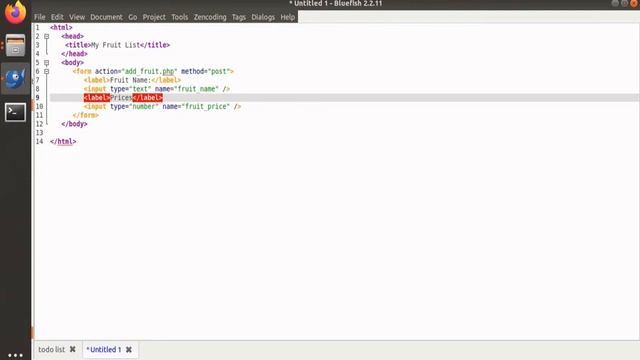This screenshot has width=640, height=360.
Task: Open the Zencoding menu
Action: (210, 17)
